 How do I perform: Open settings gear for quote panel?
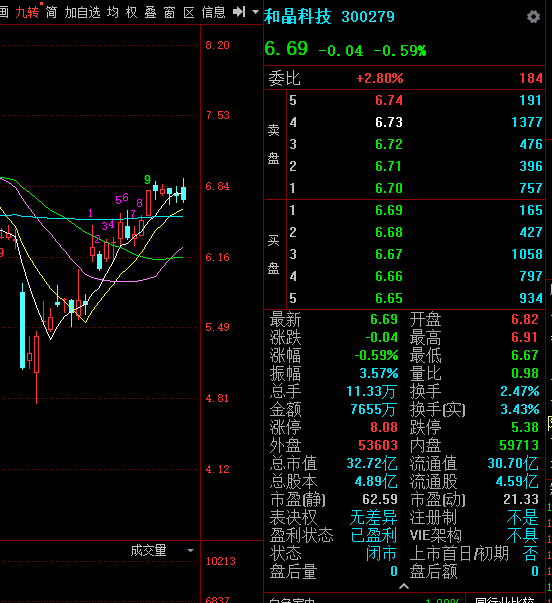click(x=533, y=17)
